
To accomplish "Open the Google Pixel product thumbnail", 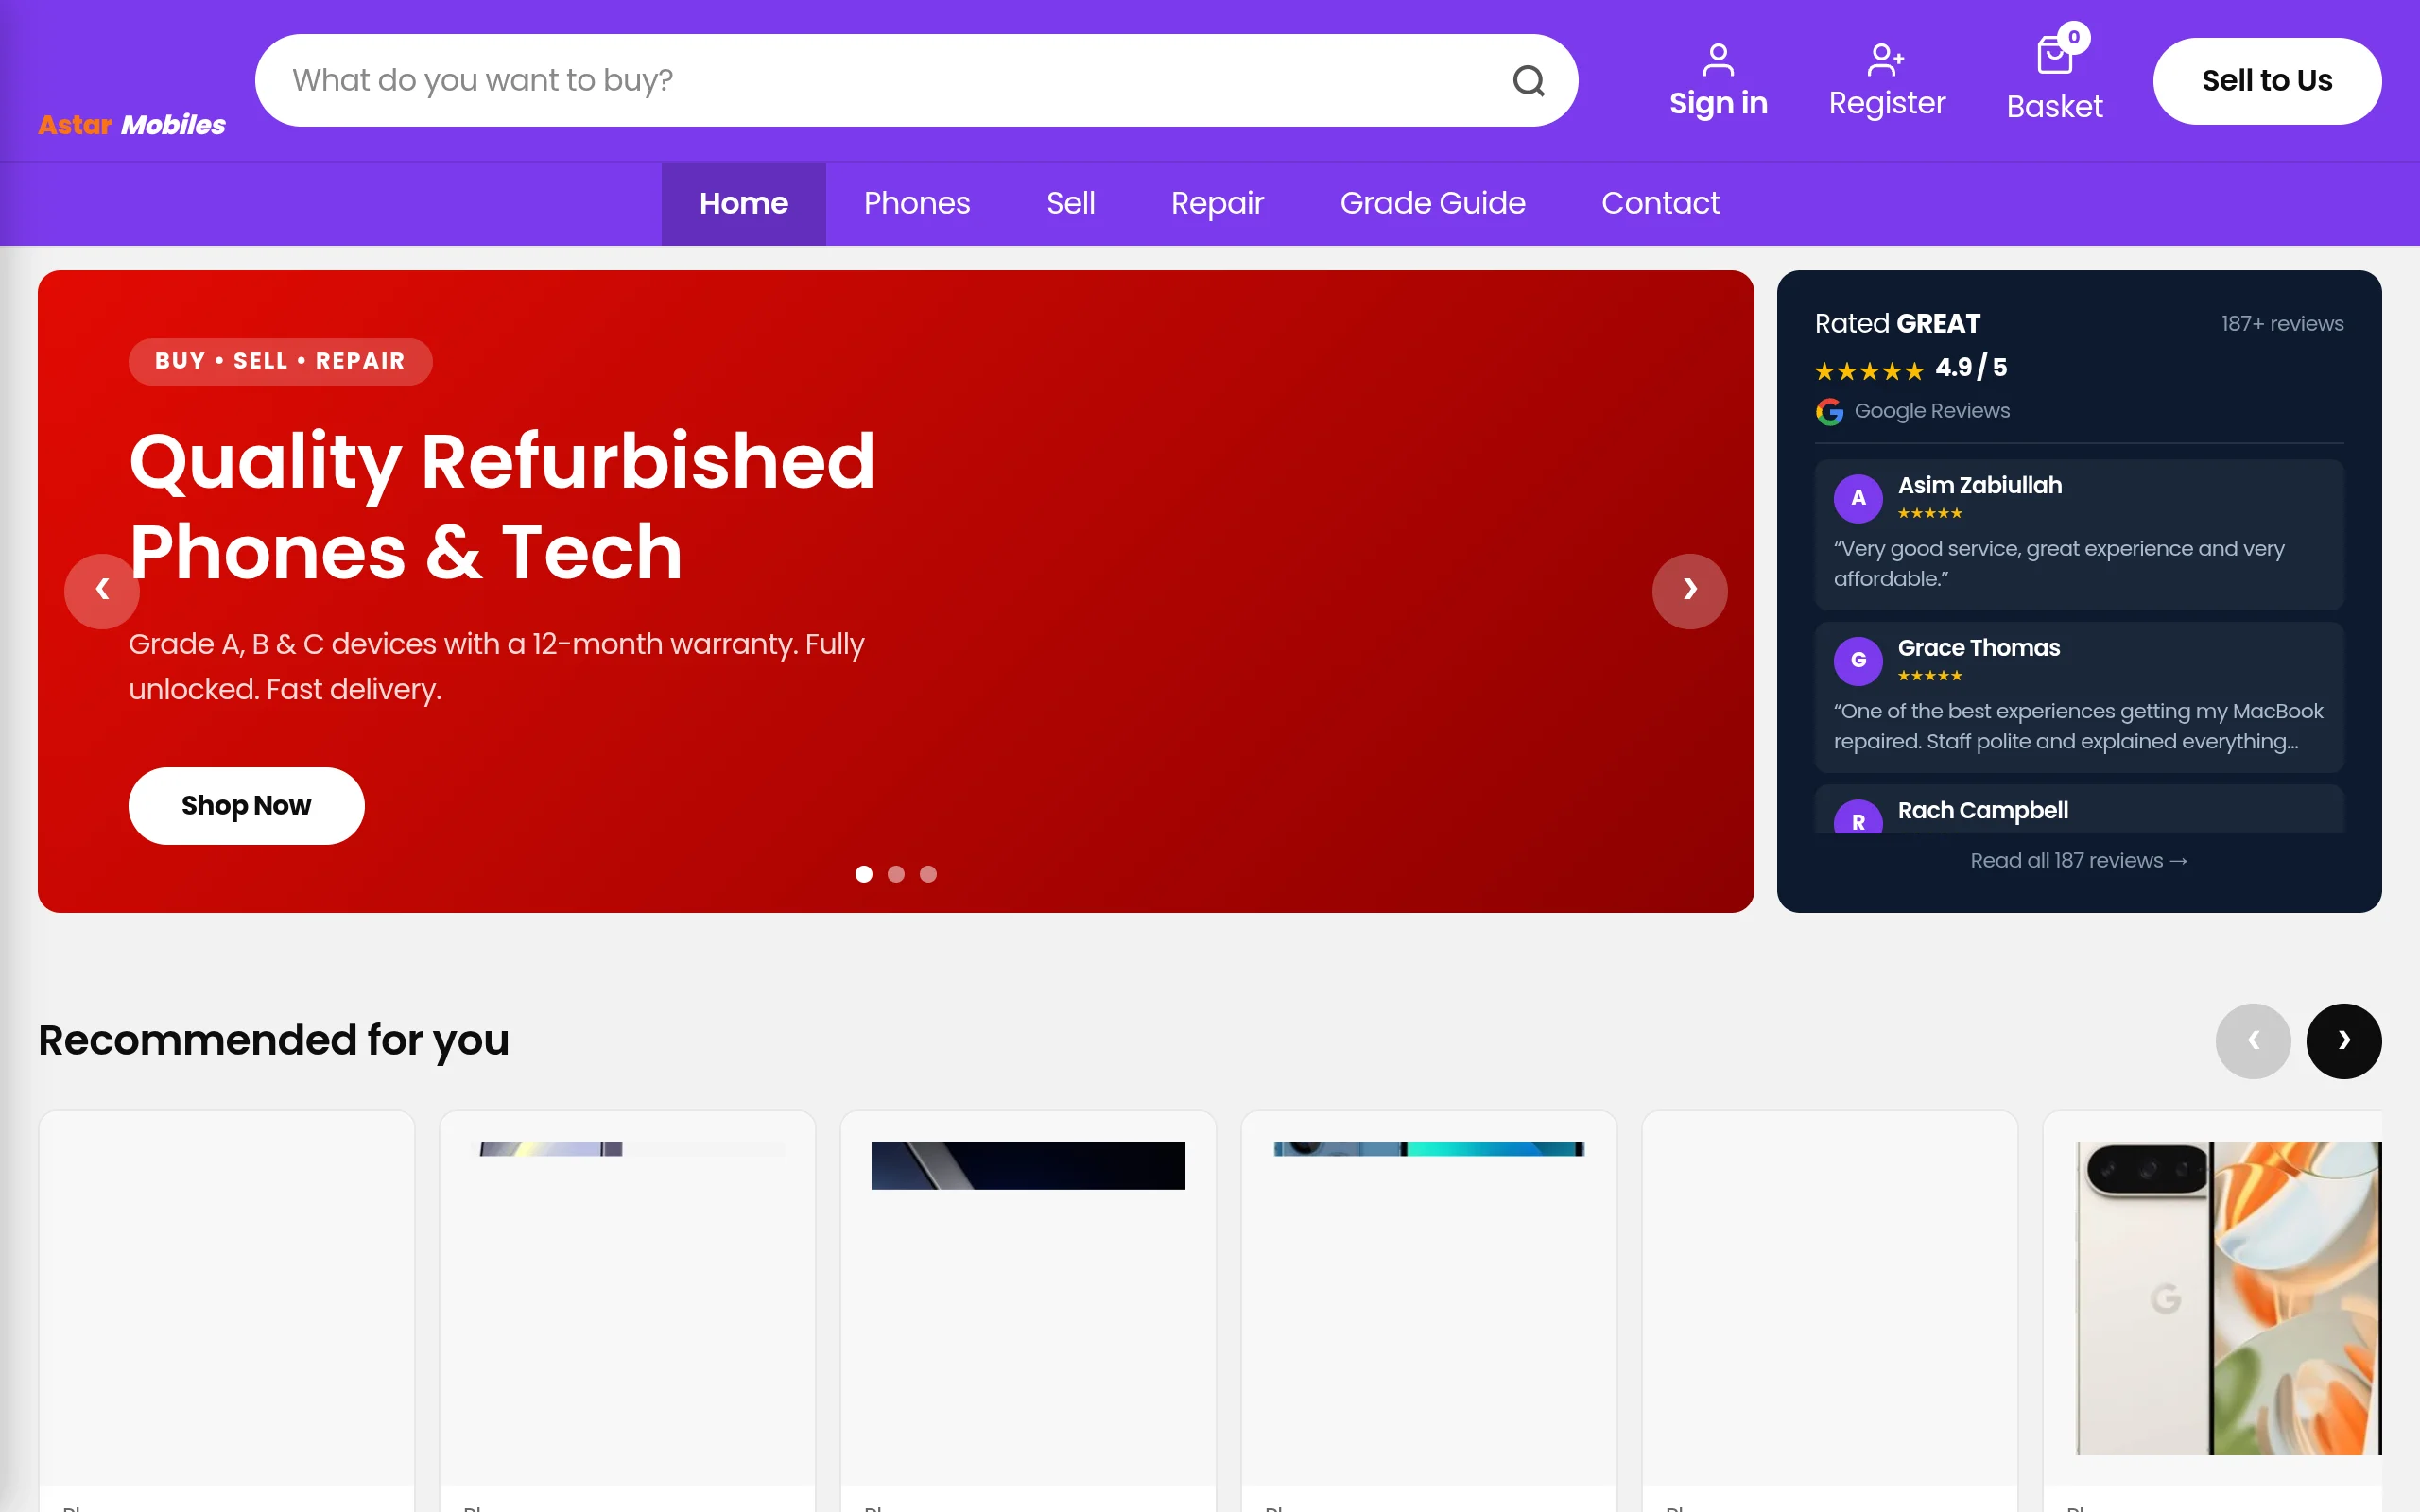I will pos(2228,1298).
